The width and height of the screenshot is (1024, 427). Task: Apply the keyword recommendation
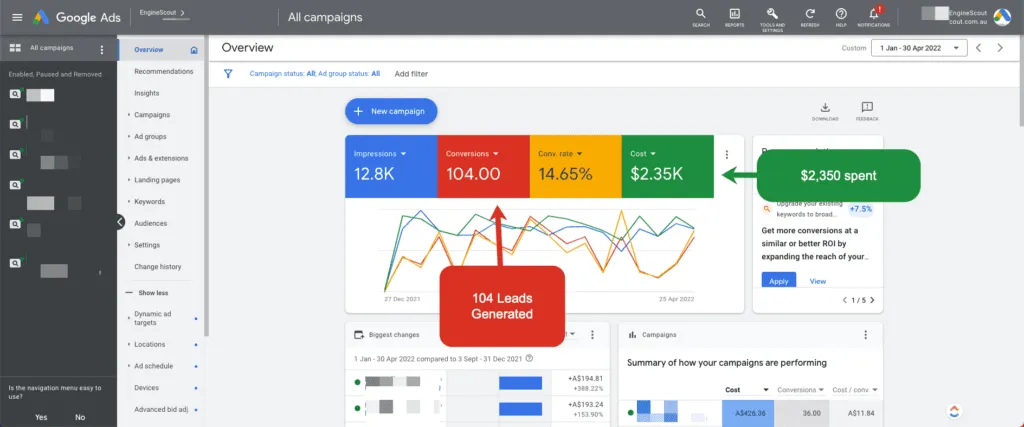[x=778, y=281]
